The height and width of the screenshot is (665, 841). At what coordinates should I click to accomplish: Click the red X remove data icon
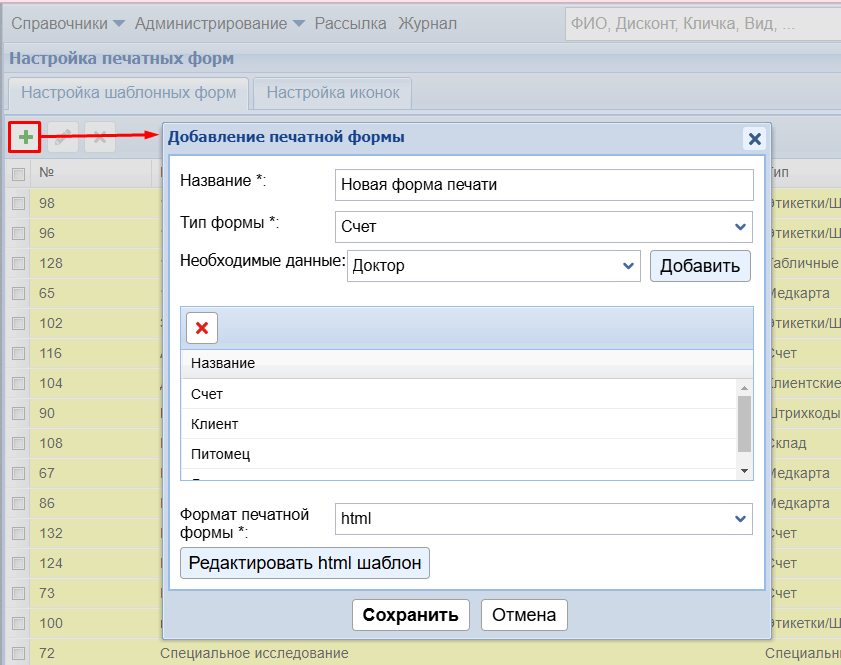point(202,328)
